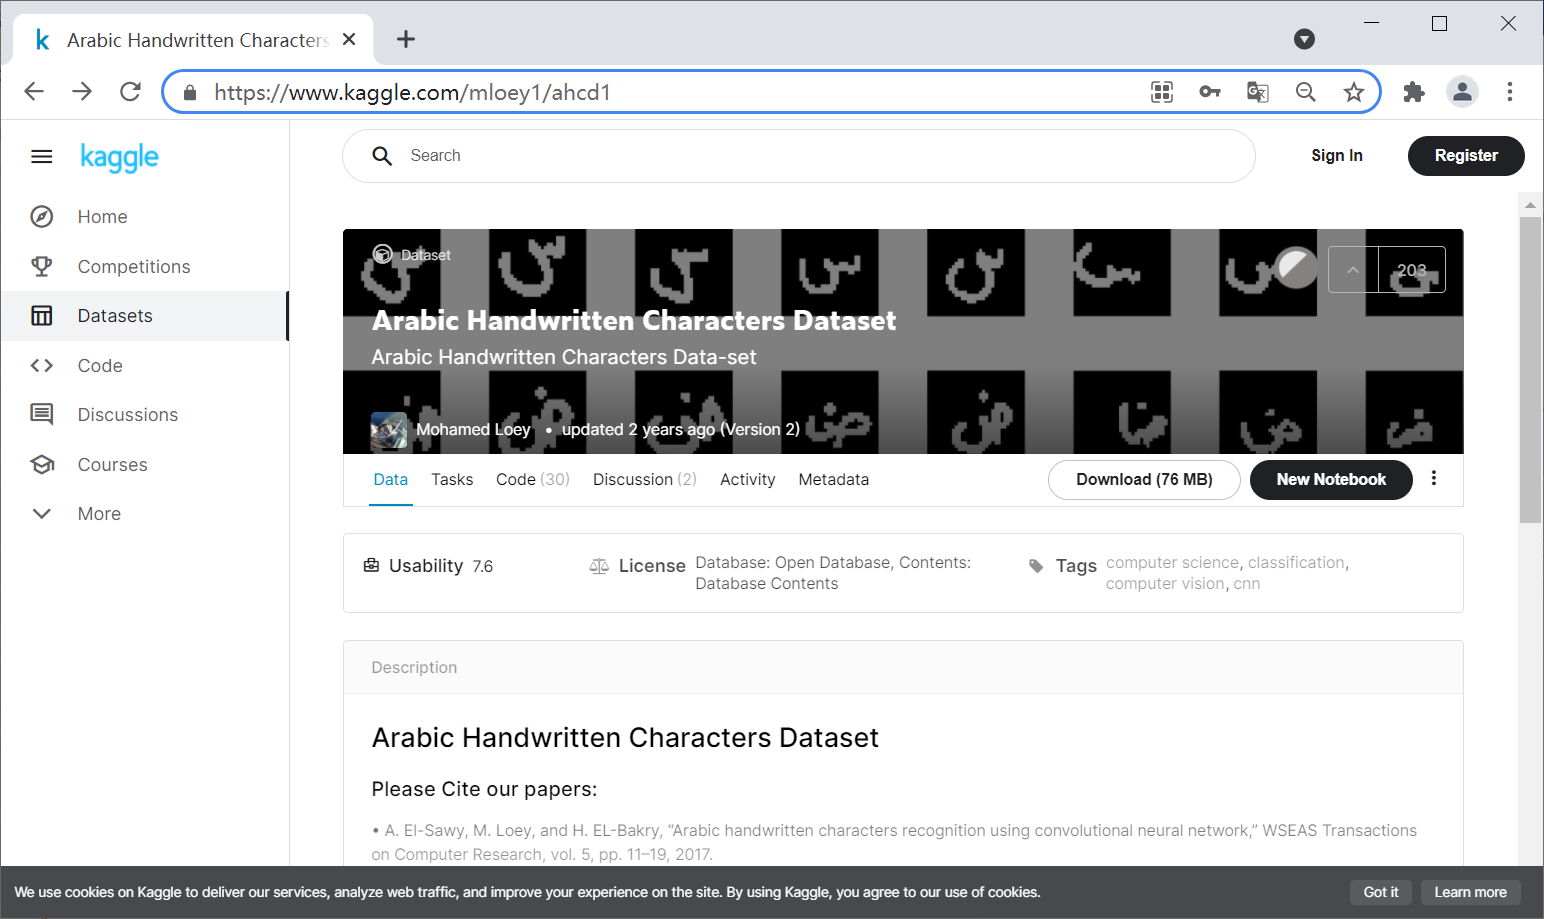The width and height of the screenshot is (1544, 919).
Task: Go back with browser back arrow
Action: click(34, 92)
